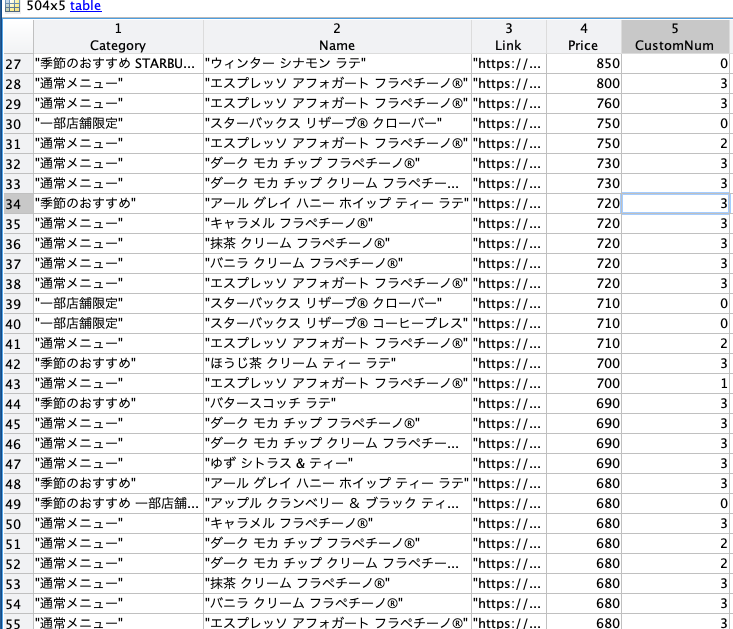This screenshot has width=733, height=629.
Task: Click Category cell "季節のおすすめ 一部店舗..." in row 49
Action: point(118,504)
